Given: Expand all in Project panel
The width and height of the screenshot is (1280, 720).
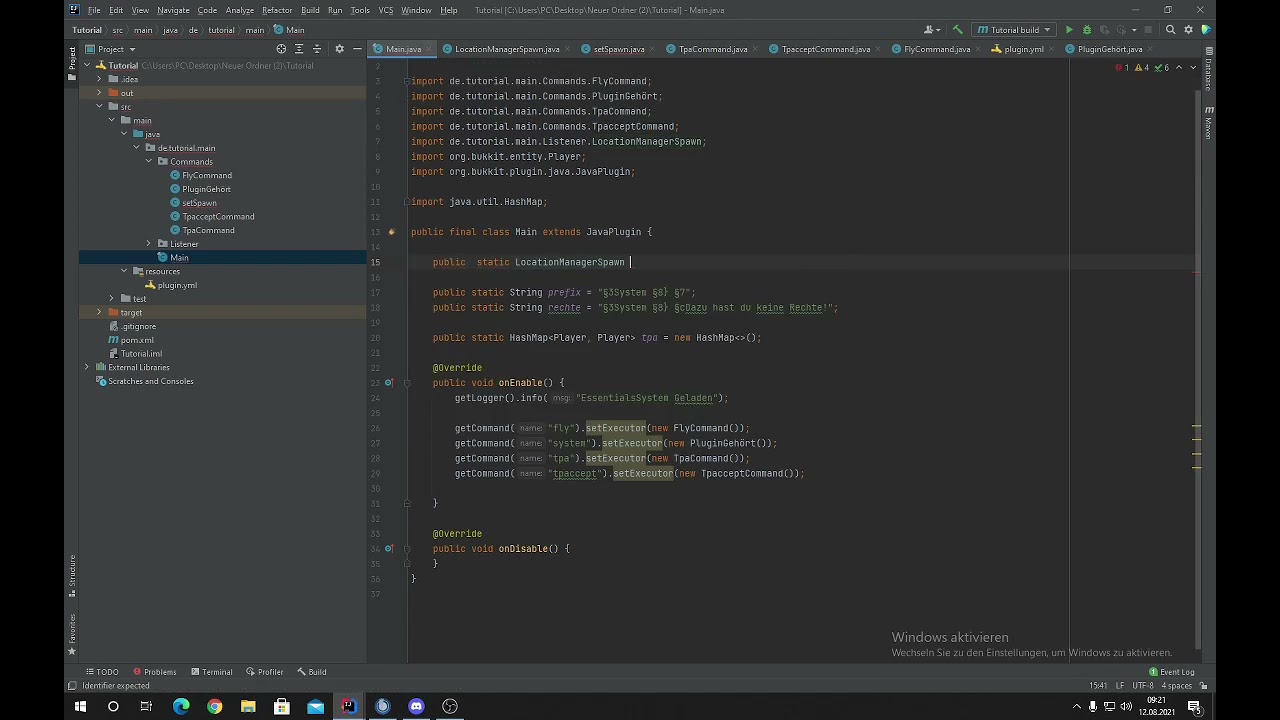Looking at the screenshot, I should click(x=299, y=49).
